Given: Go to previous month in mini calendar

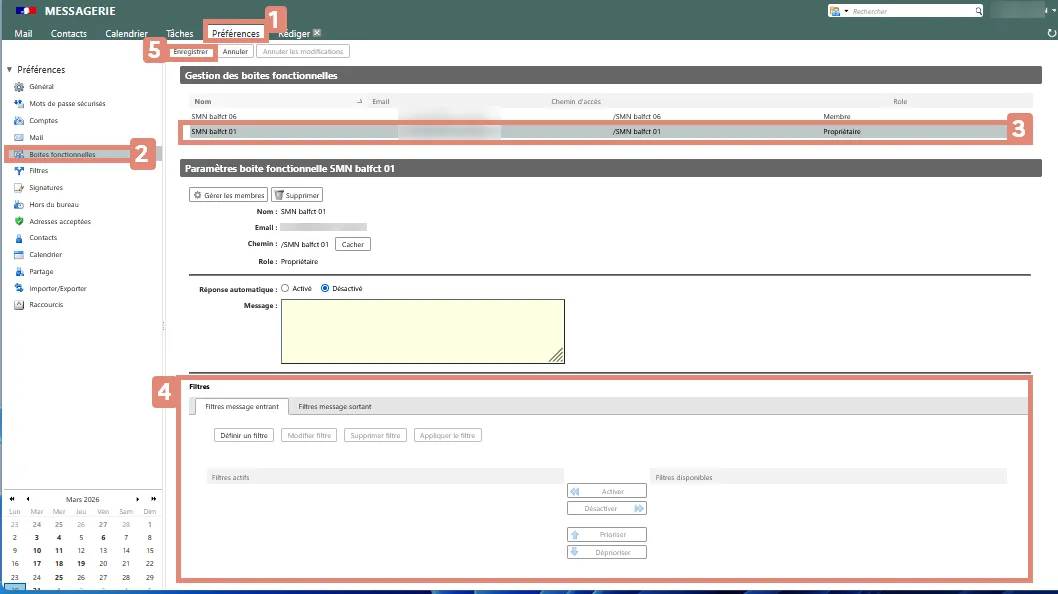Looking at the screenshot, I should (x=28, y=499).
